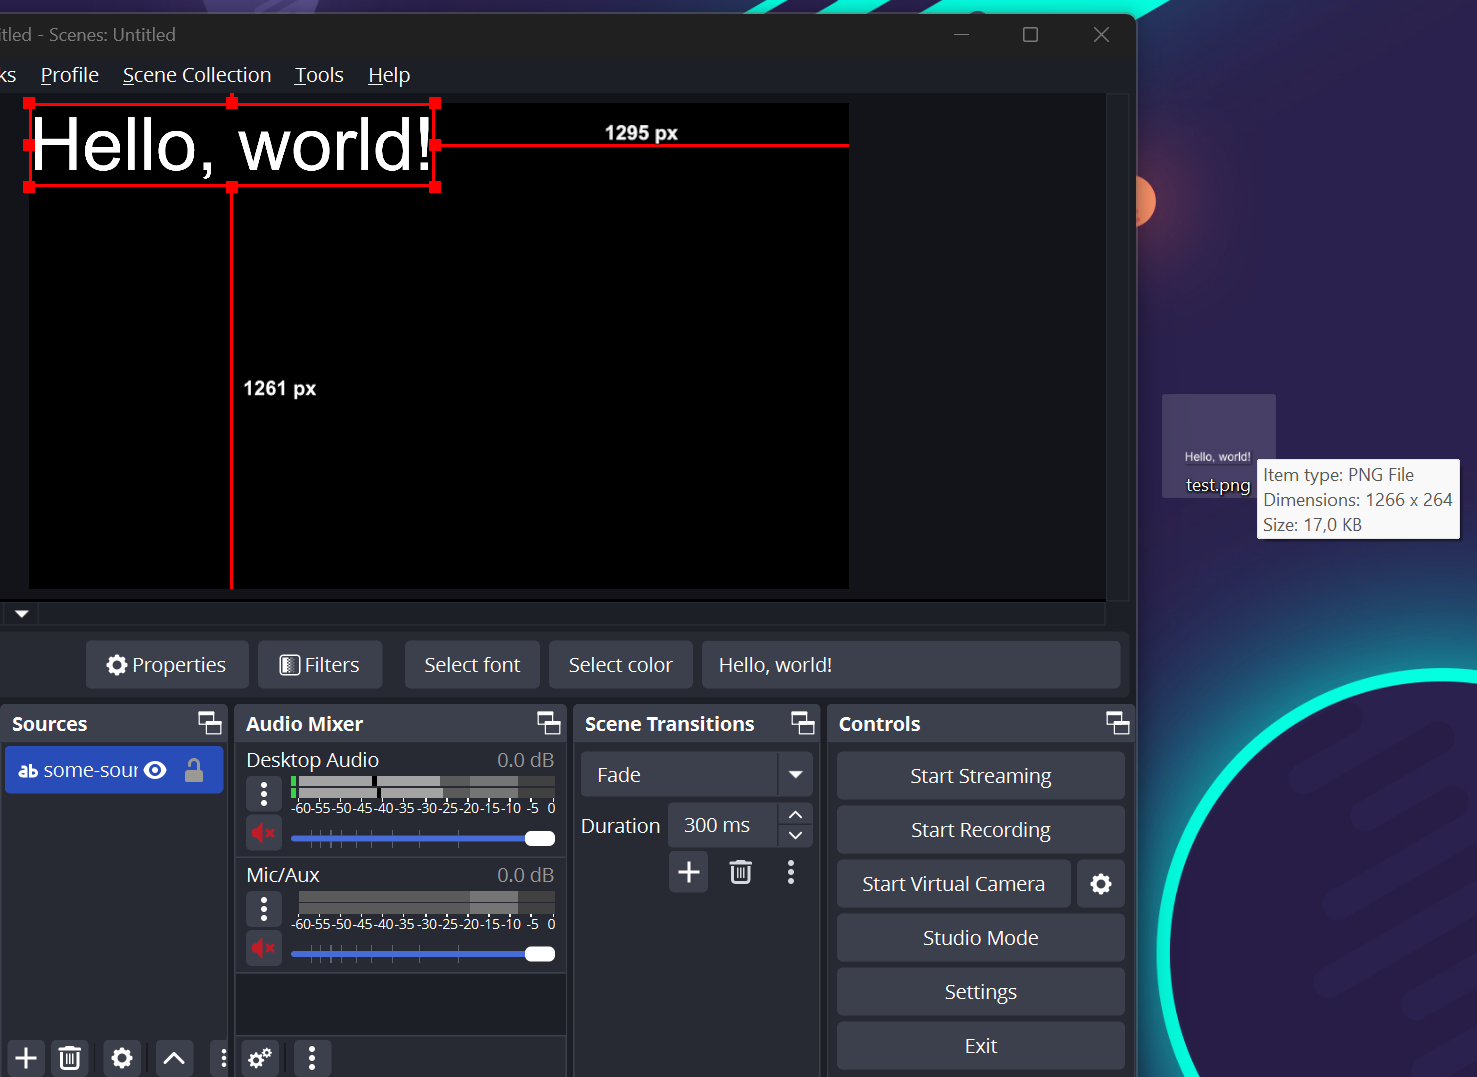Pop out the Controls dock
This screenshot has width=1477, height=1077.
point(1118,723)
